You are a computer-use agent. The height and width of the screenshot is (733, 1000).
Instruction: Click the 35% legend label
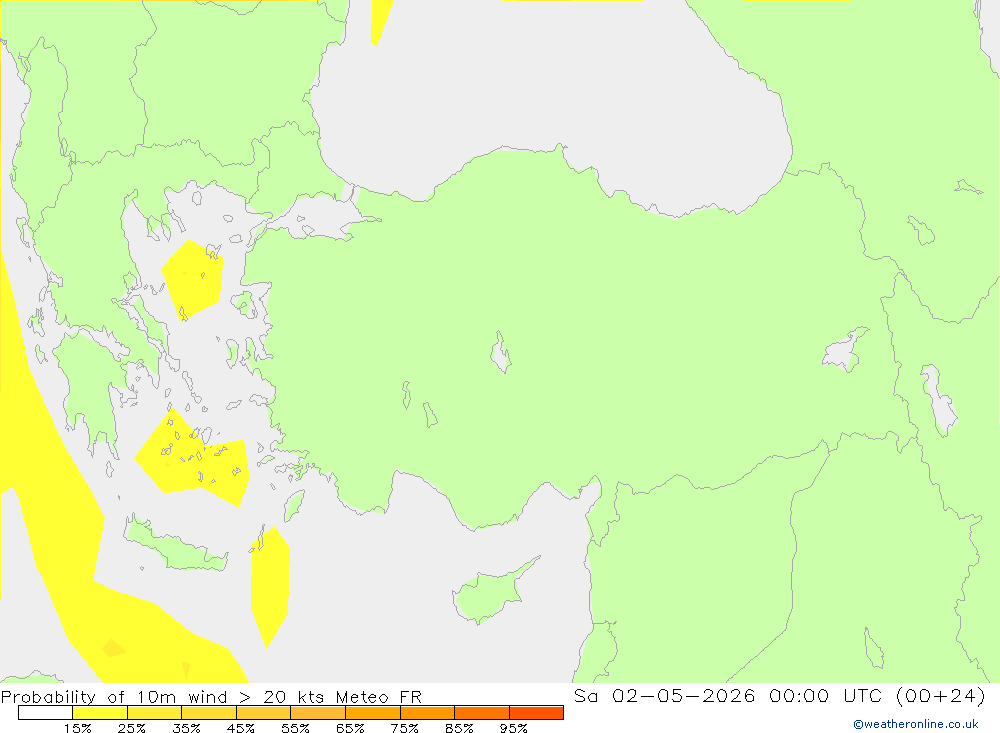pyautogui.click(x=186, y=728)
